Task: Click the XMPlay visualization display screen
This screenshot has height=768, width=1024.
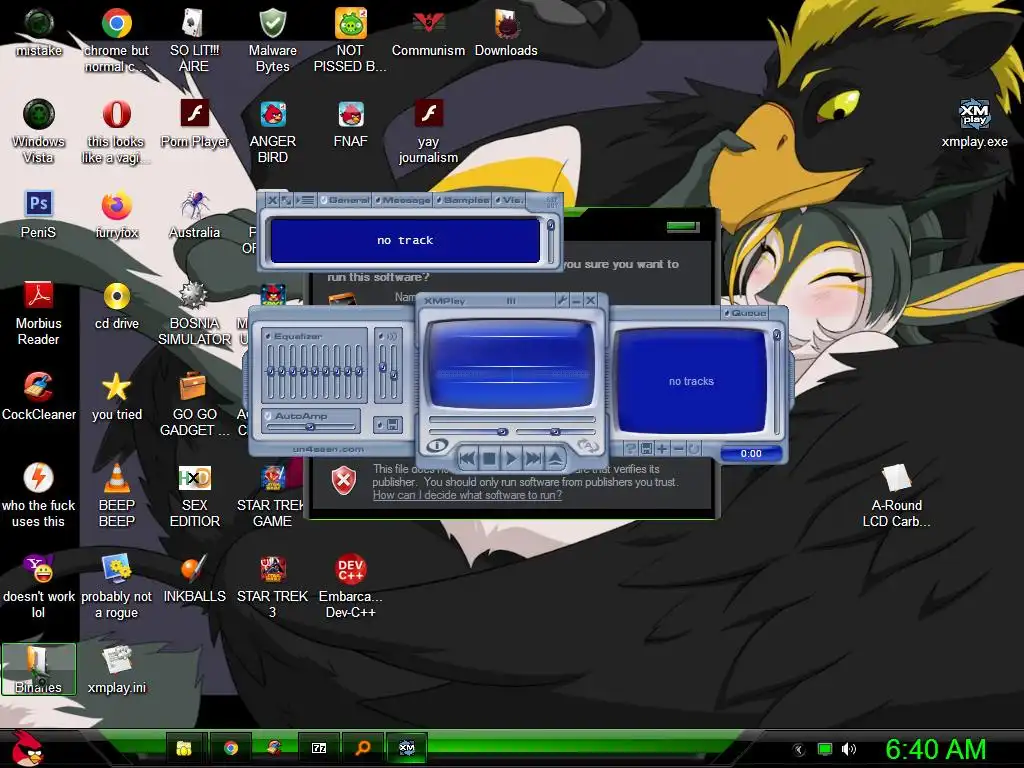Action: pyautogui.click(x=511, y=366)
